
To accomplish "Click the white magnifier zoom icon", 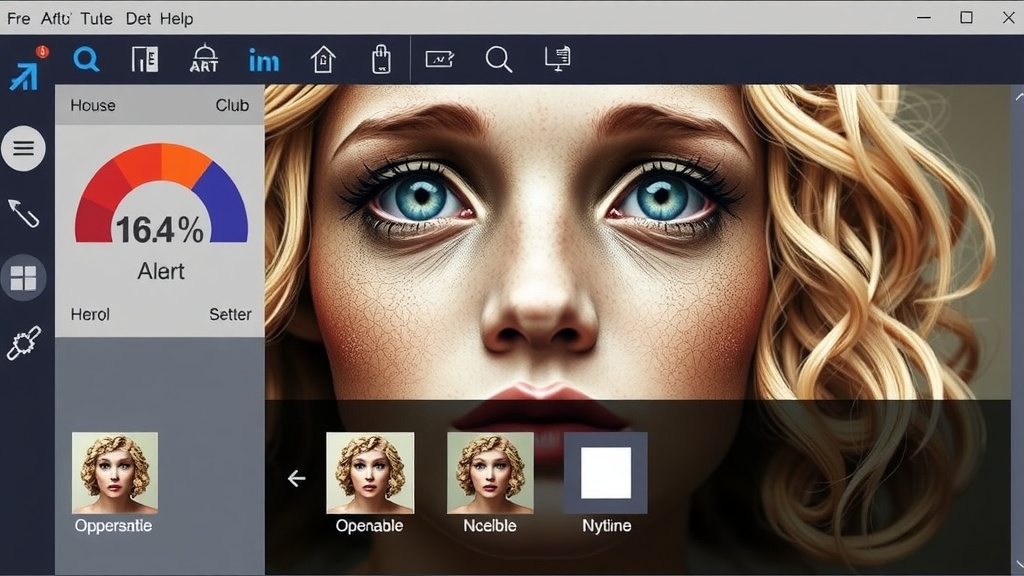I will coord(498,60).
